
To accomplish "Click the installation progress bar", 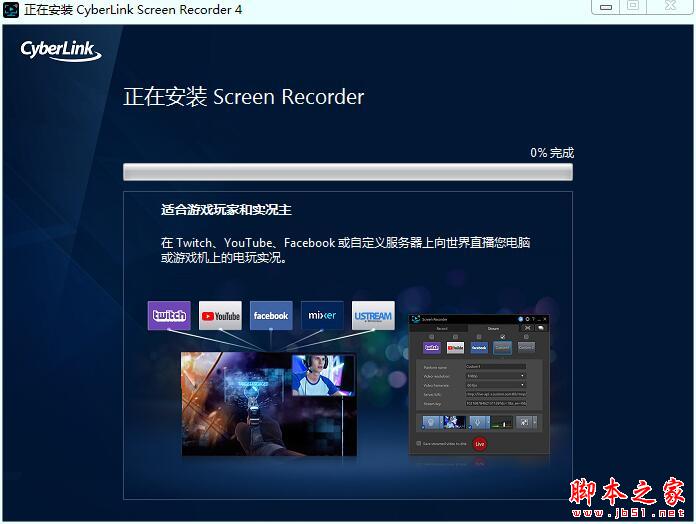I will point(348,172).
